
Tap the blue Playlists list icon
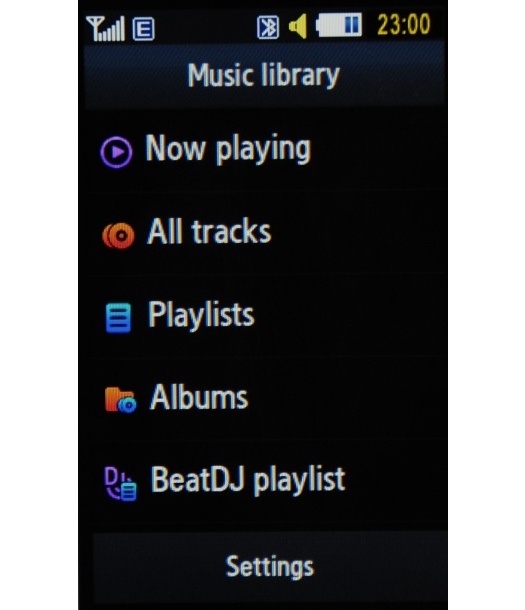118,319
